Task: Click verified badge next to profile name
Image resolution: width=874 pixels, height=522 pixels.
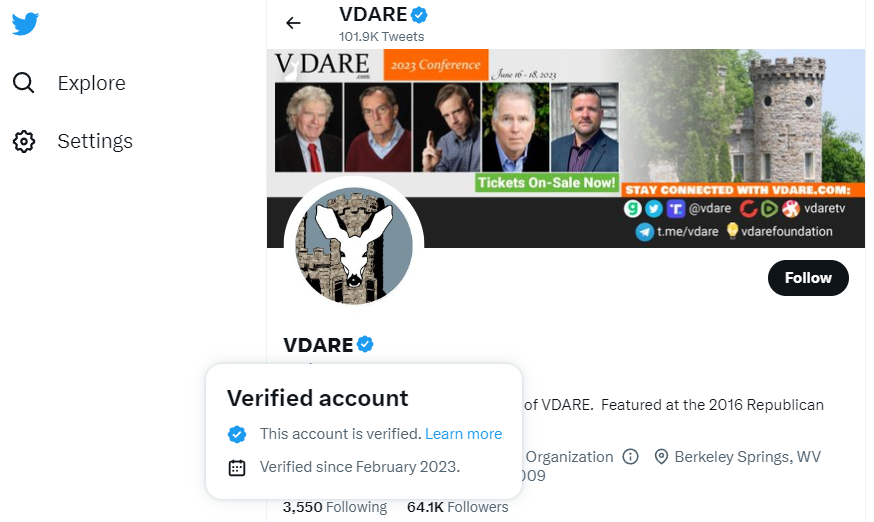Action: (x=366, y=345)
